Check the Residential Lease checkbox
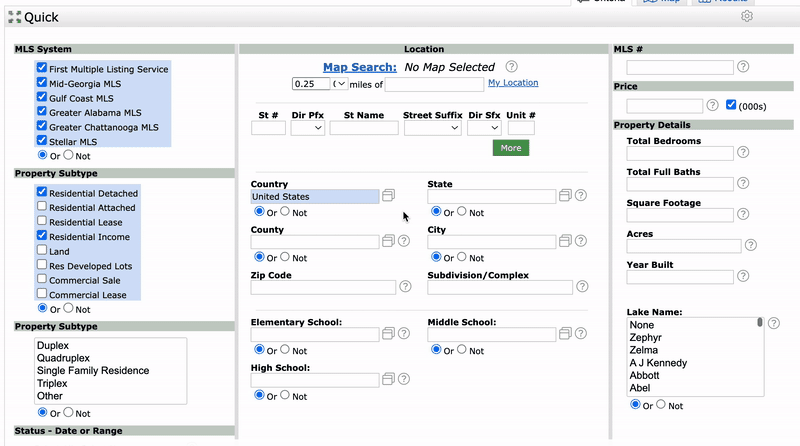This screenshot has width=800, height=446. pos(42,221)
